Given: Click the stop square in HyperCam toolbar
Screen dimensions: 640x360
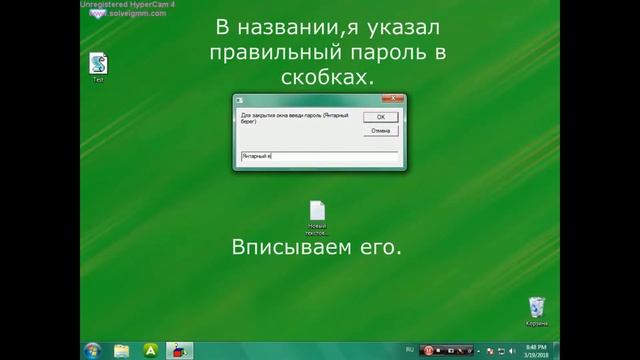Looking at the screenshot, I should pos(438,351).
